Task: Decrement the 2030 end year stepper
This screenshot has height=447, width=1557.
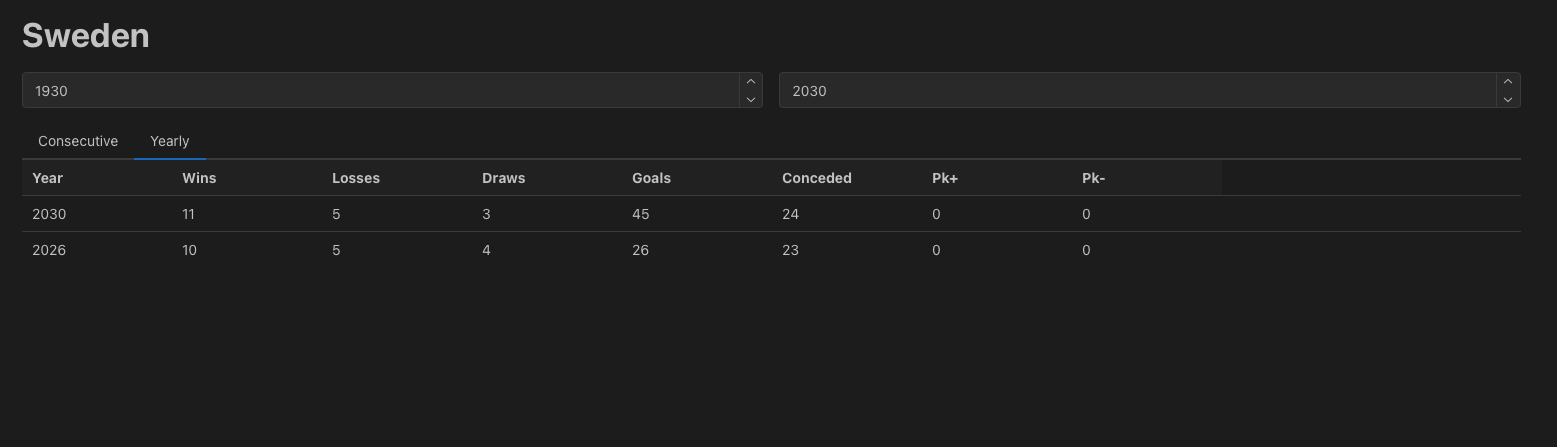Action: 1508,99
